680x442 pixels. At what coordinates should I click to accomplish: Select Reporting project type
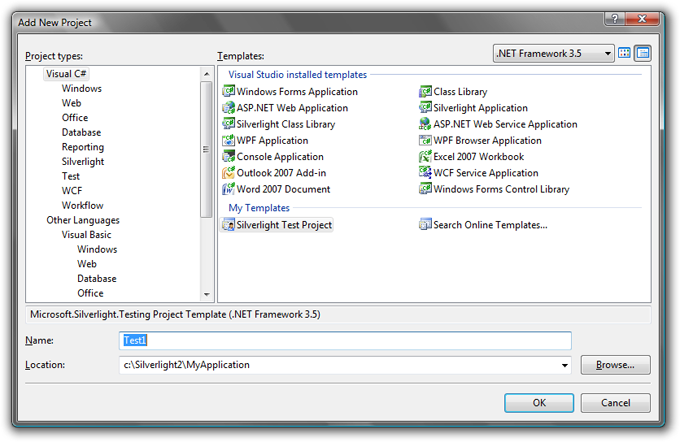pos(83,147)
